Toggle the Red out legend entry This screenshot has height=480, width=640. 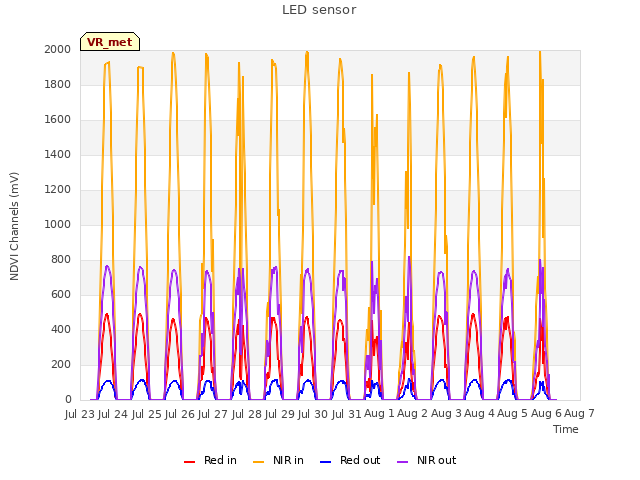pos(350,460)
